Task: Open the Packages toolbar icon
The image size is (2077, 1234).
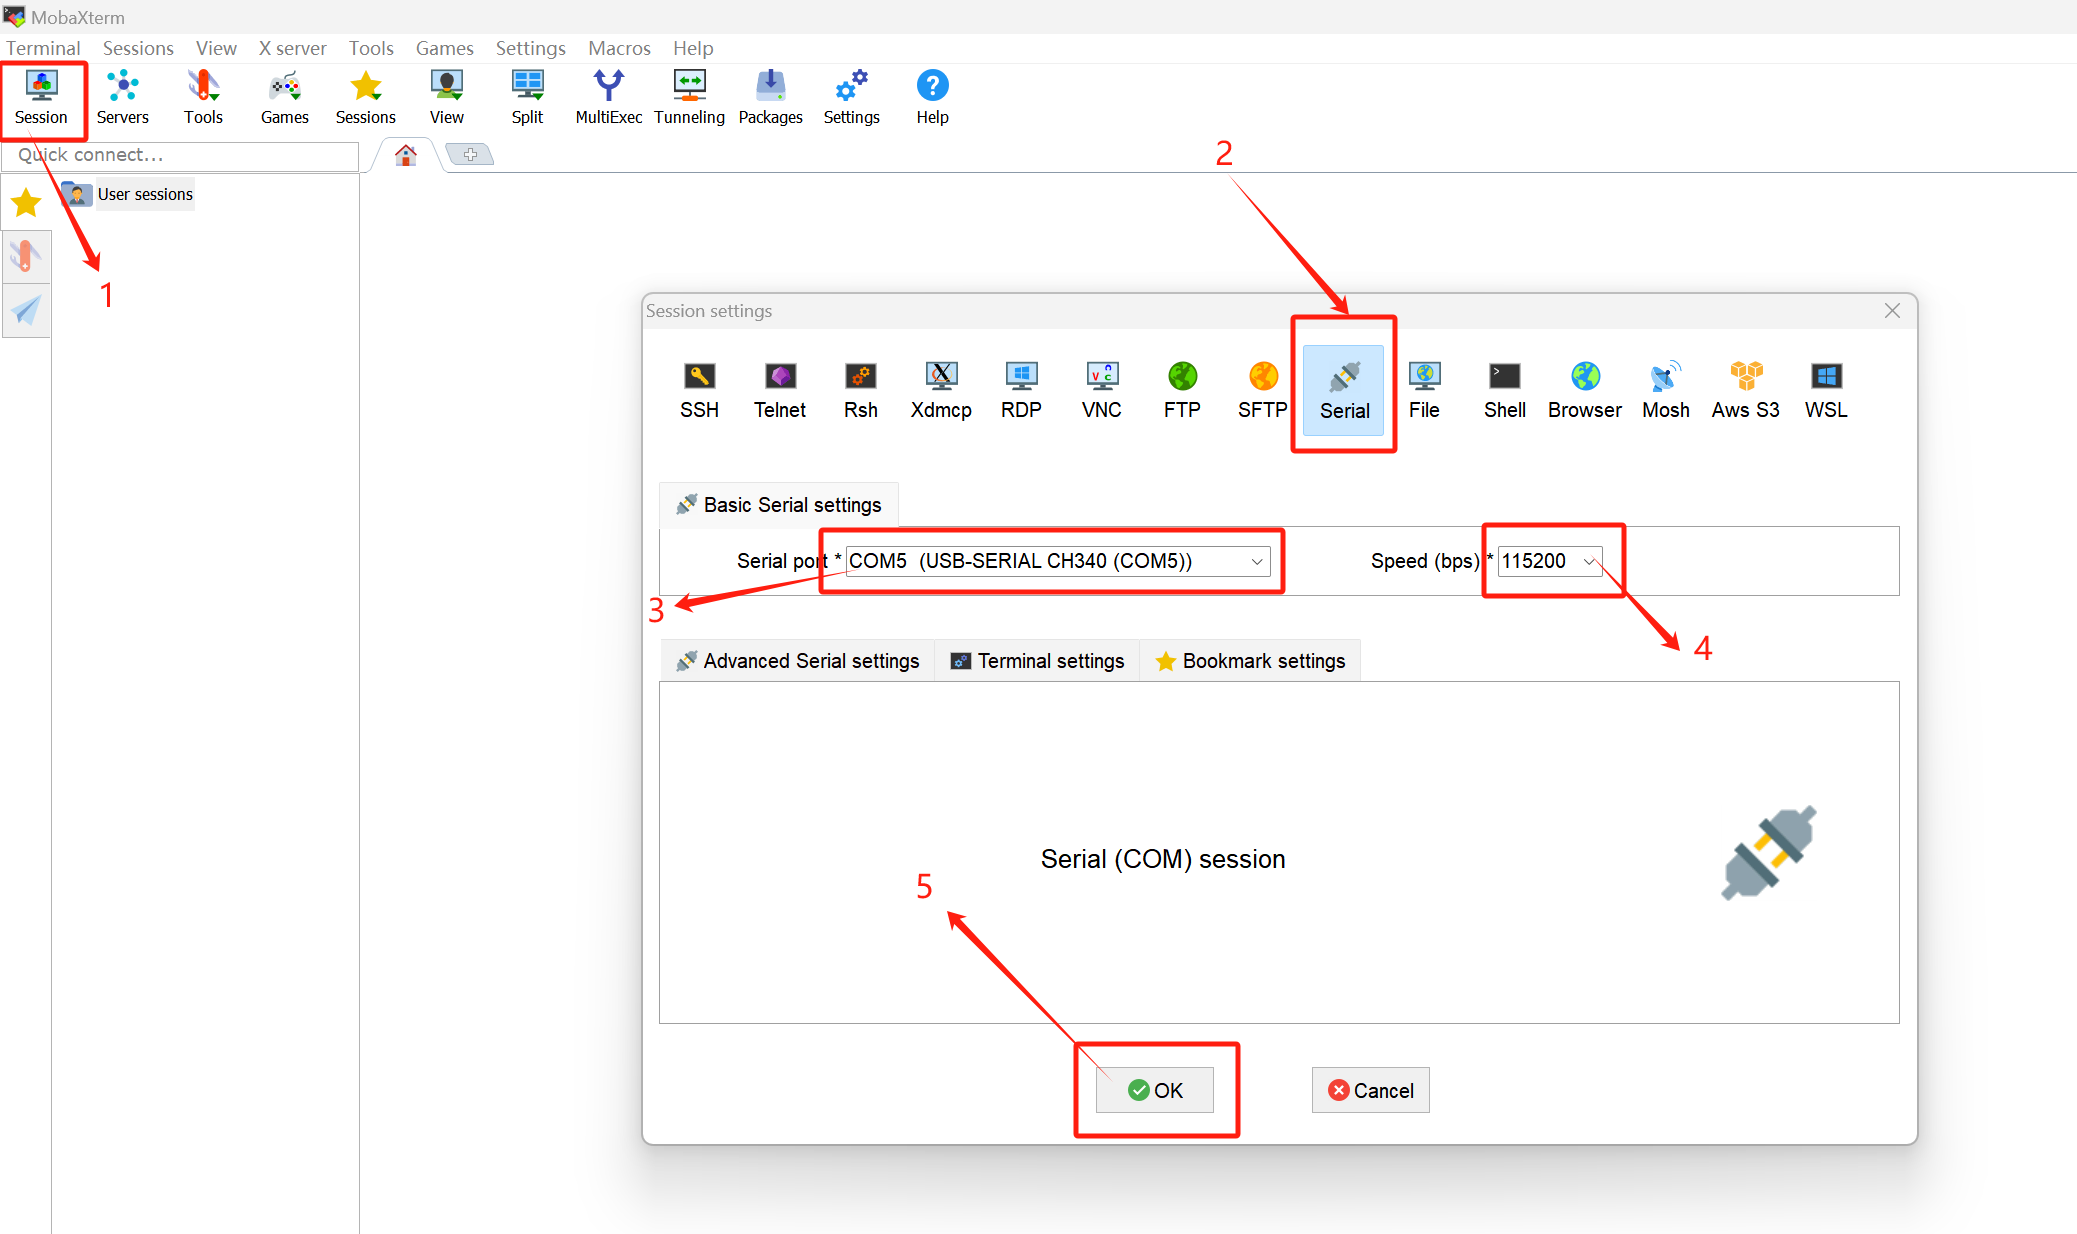Action: [770, 98]
